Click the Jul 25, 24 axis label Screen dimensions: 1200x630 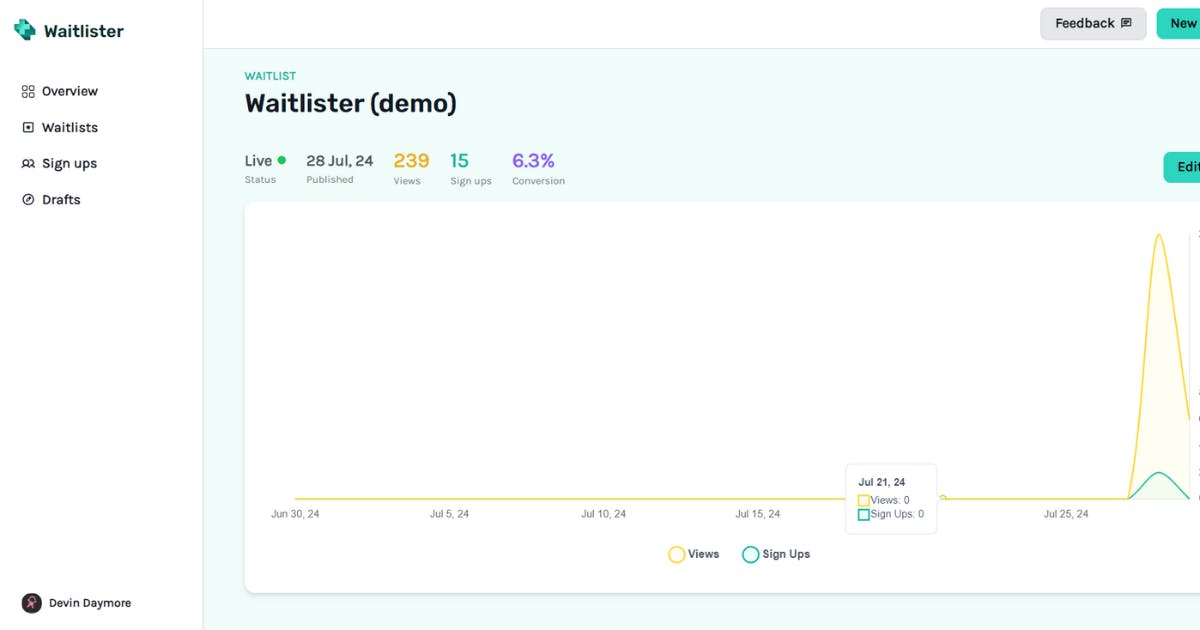1066,514
